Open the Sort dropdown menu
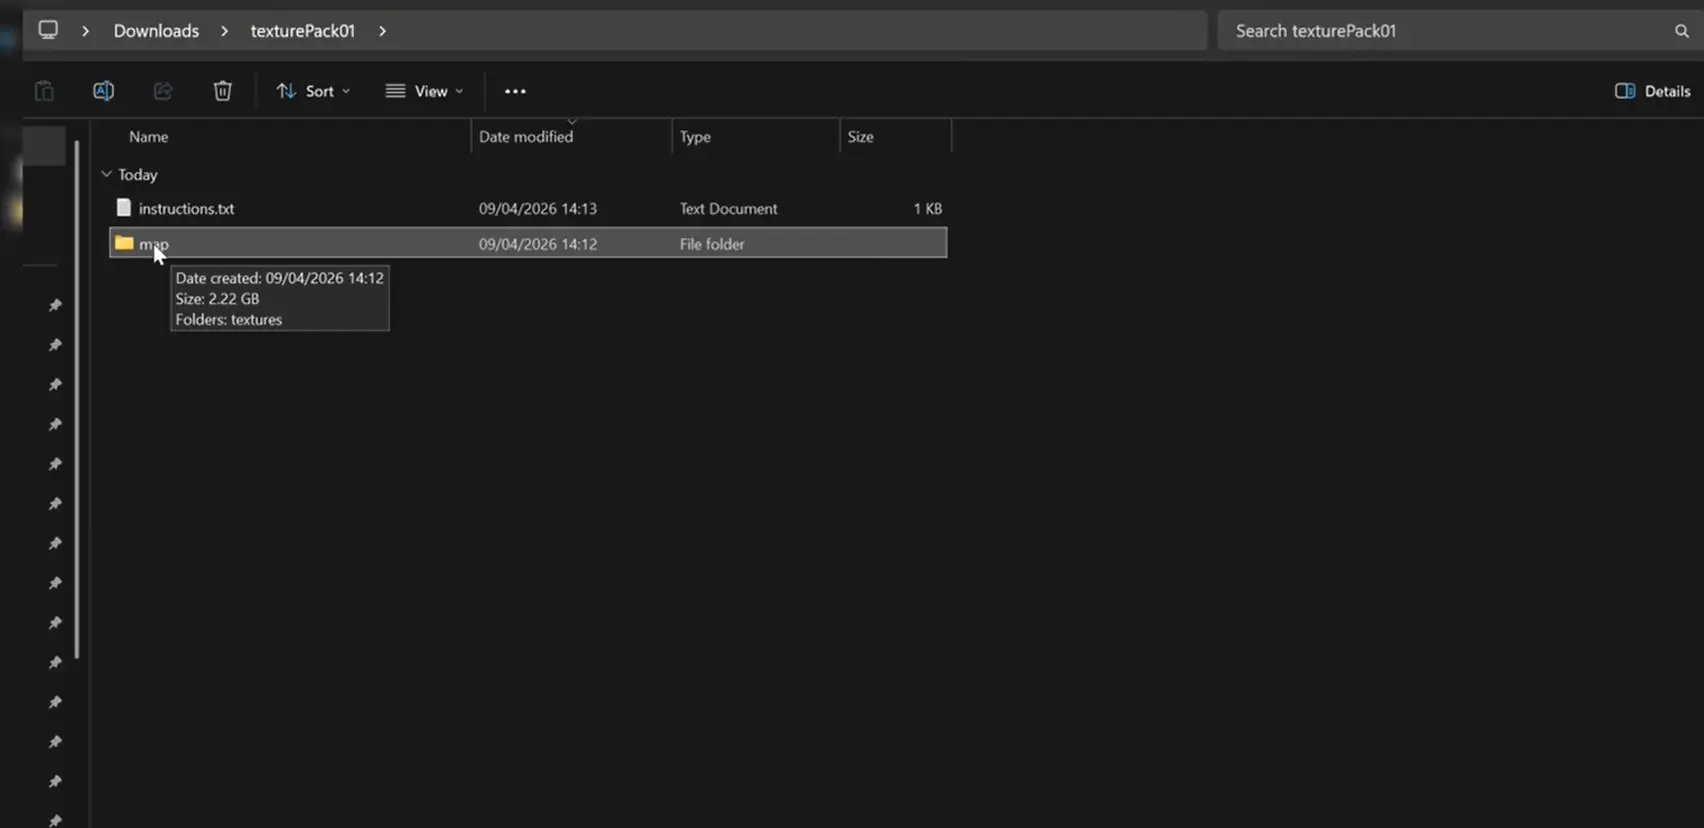Viewport: 1704px width, 828px height. [313, 91]
